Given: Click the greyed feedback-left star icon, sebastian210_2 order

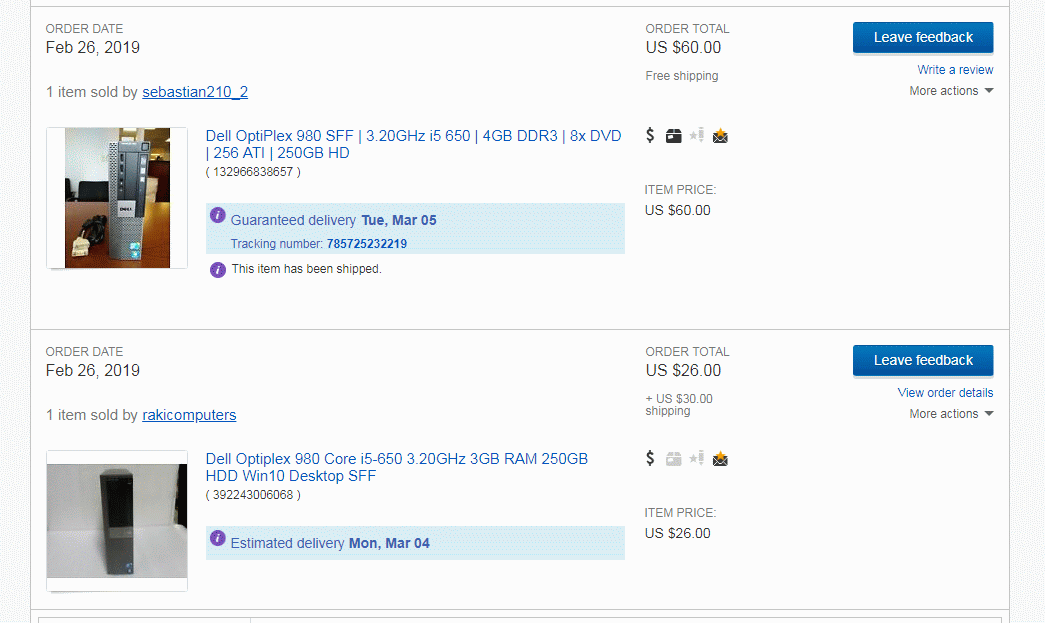Looking at the screenshot, I should click(x=696, y=135).
